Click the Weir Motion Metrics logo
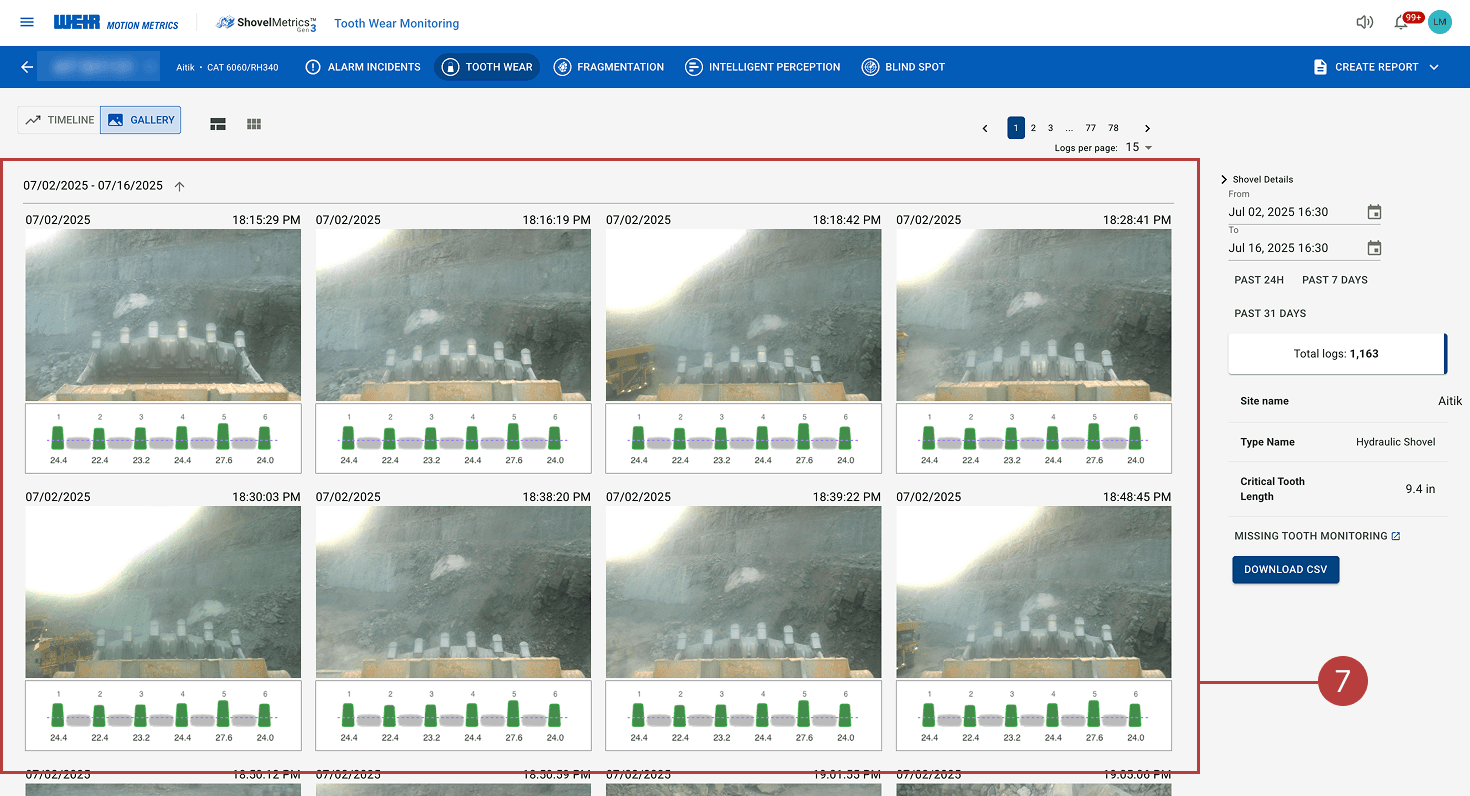This screenshot has width=1470, height=796. pos(116,23)
